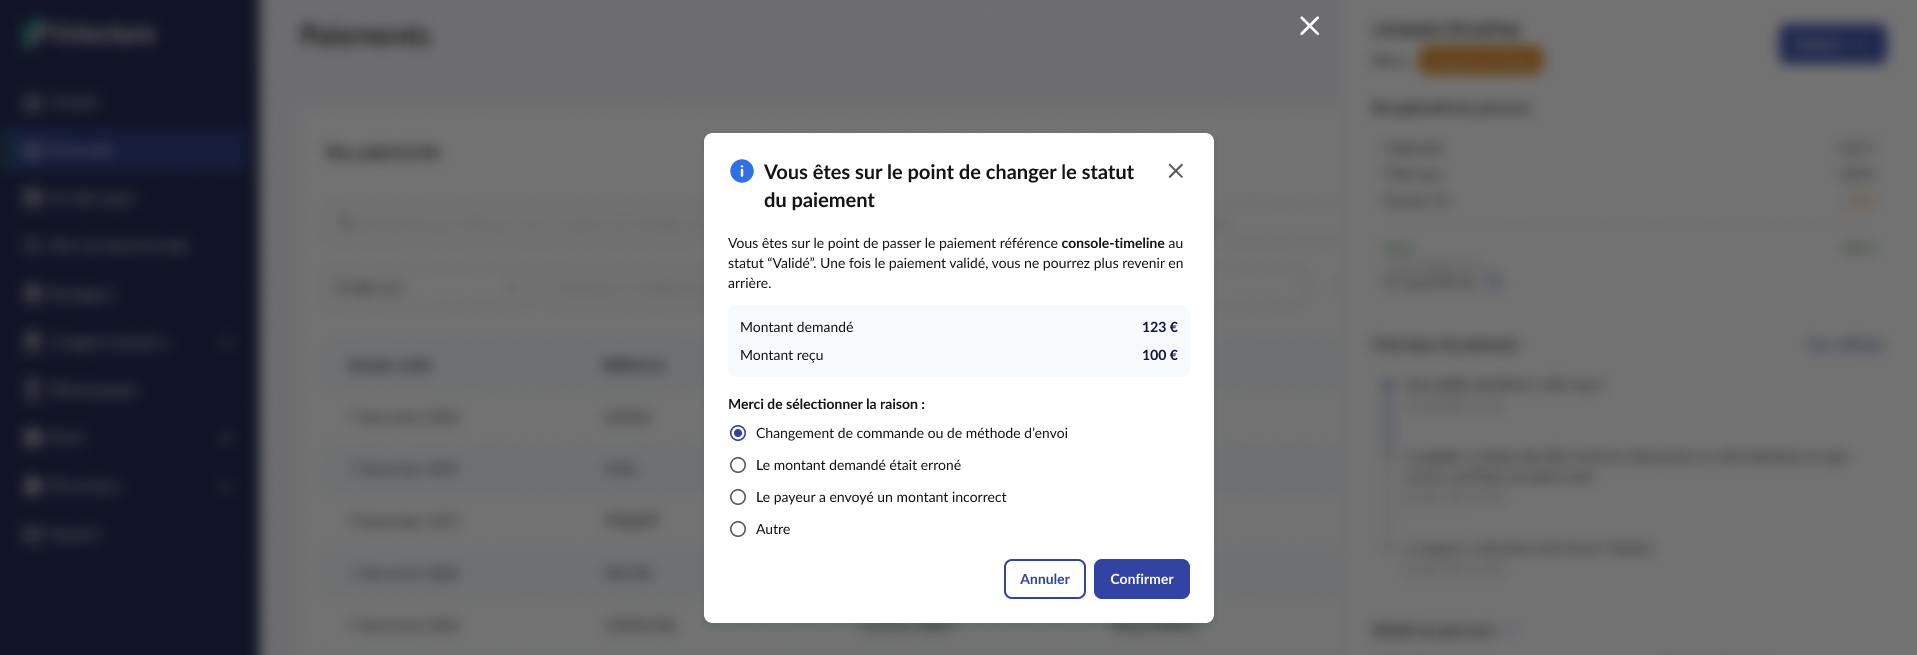Dismiss the dialog using its X icon
This screenshot has width=1917, height=655.
pyautogui.click(x=1175, y=171)
